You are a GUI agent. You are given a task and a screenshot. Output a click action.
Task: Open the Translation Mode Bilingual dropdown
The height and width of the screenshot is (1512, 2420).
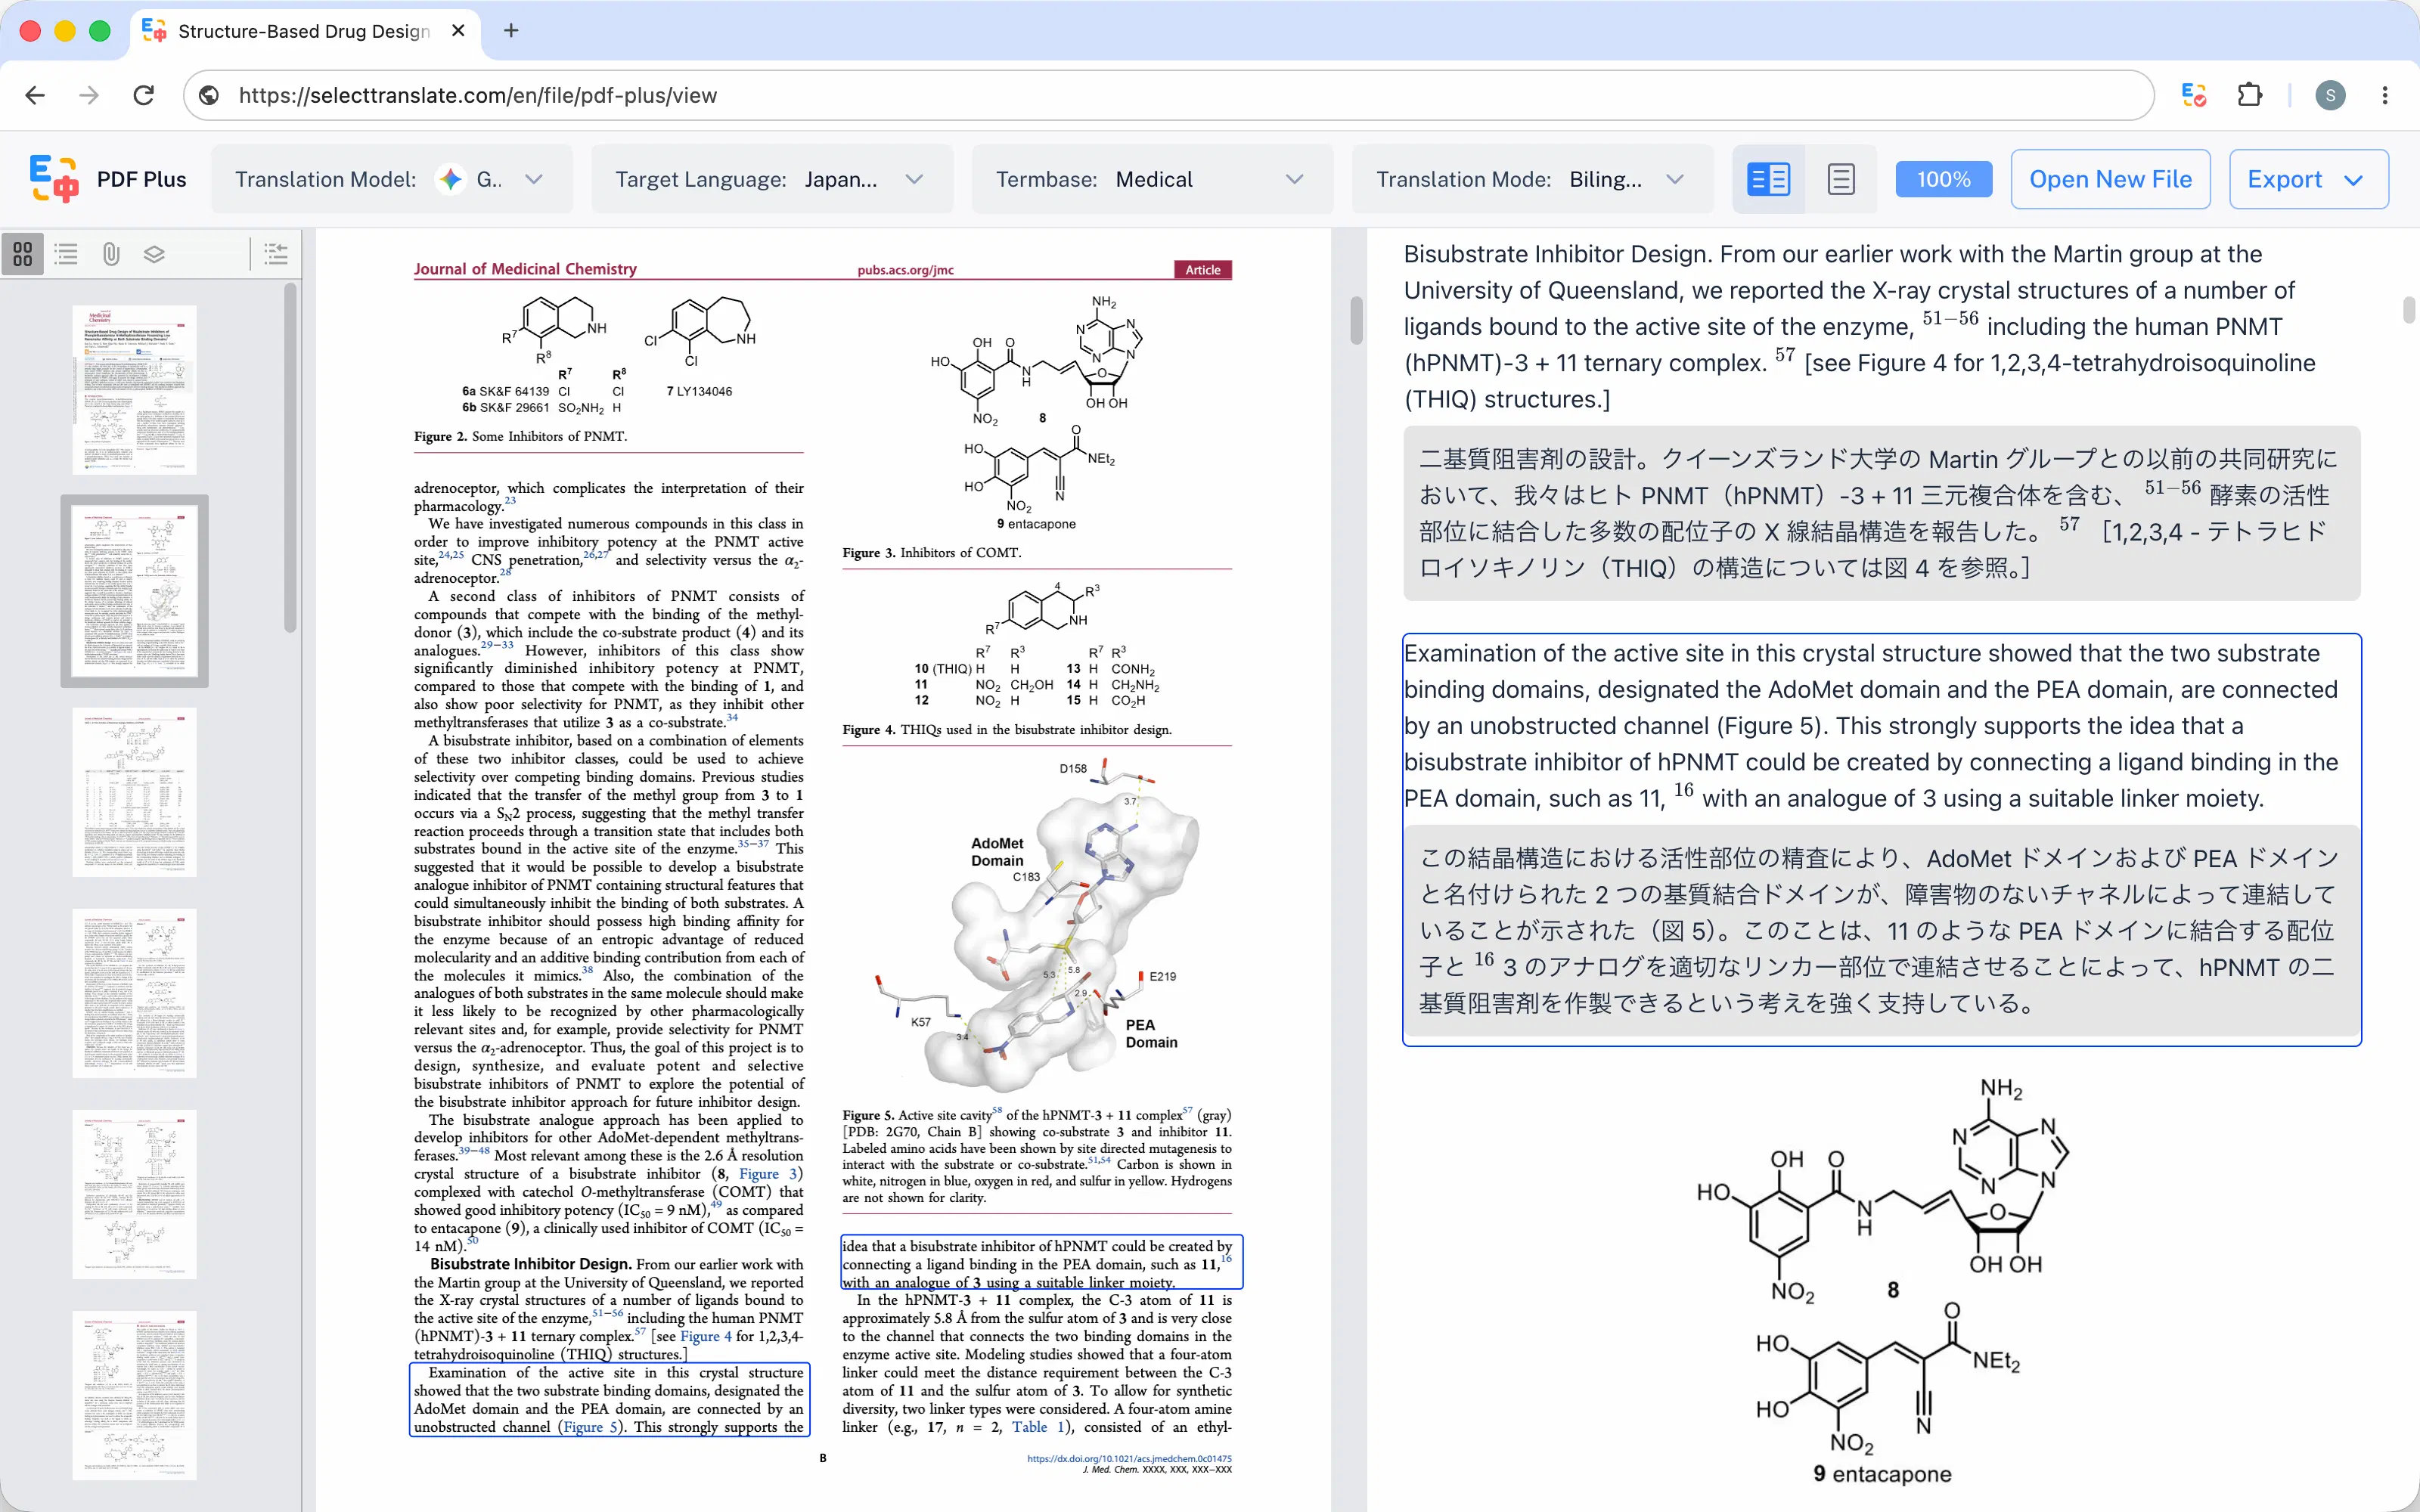point(1532,179)
